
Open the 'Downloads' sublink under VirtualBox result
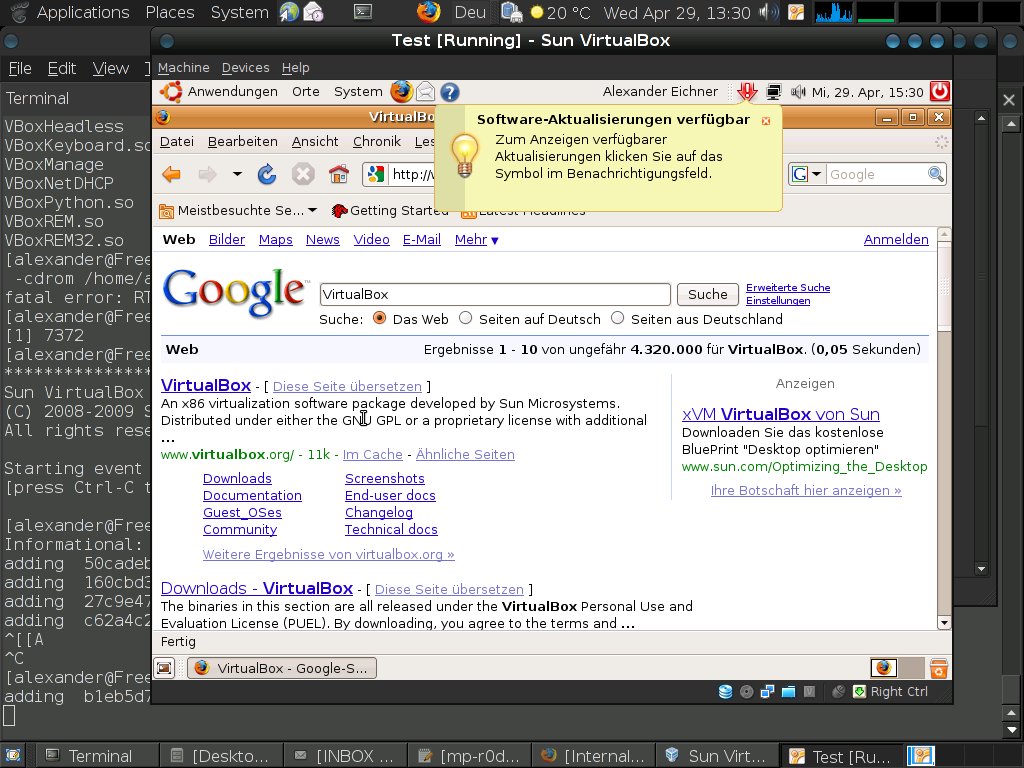(237, 479)
